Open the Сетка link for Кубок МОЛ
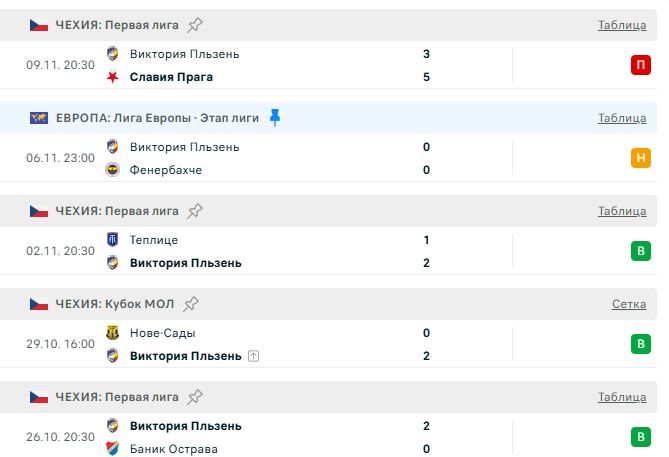 tap(629, 304)
